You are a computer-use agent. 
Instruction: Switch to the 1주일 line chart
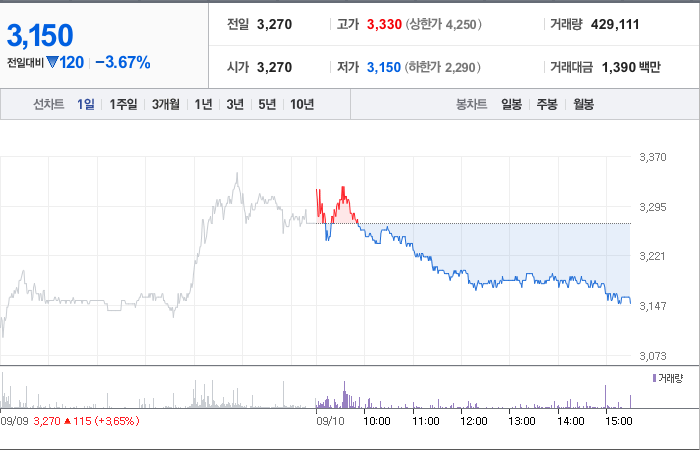click(x=123, y=104)
